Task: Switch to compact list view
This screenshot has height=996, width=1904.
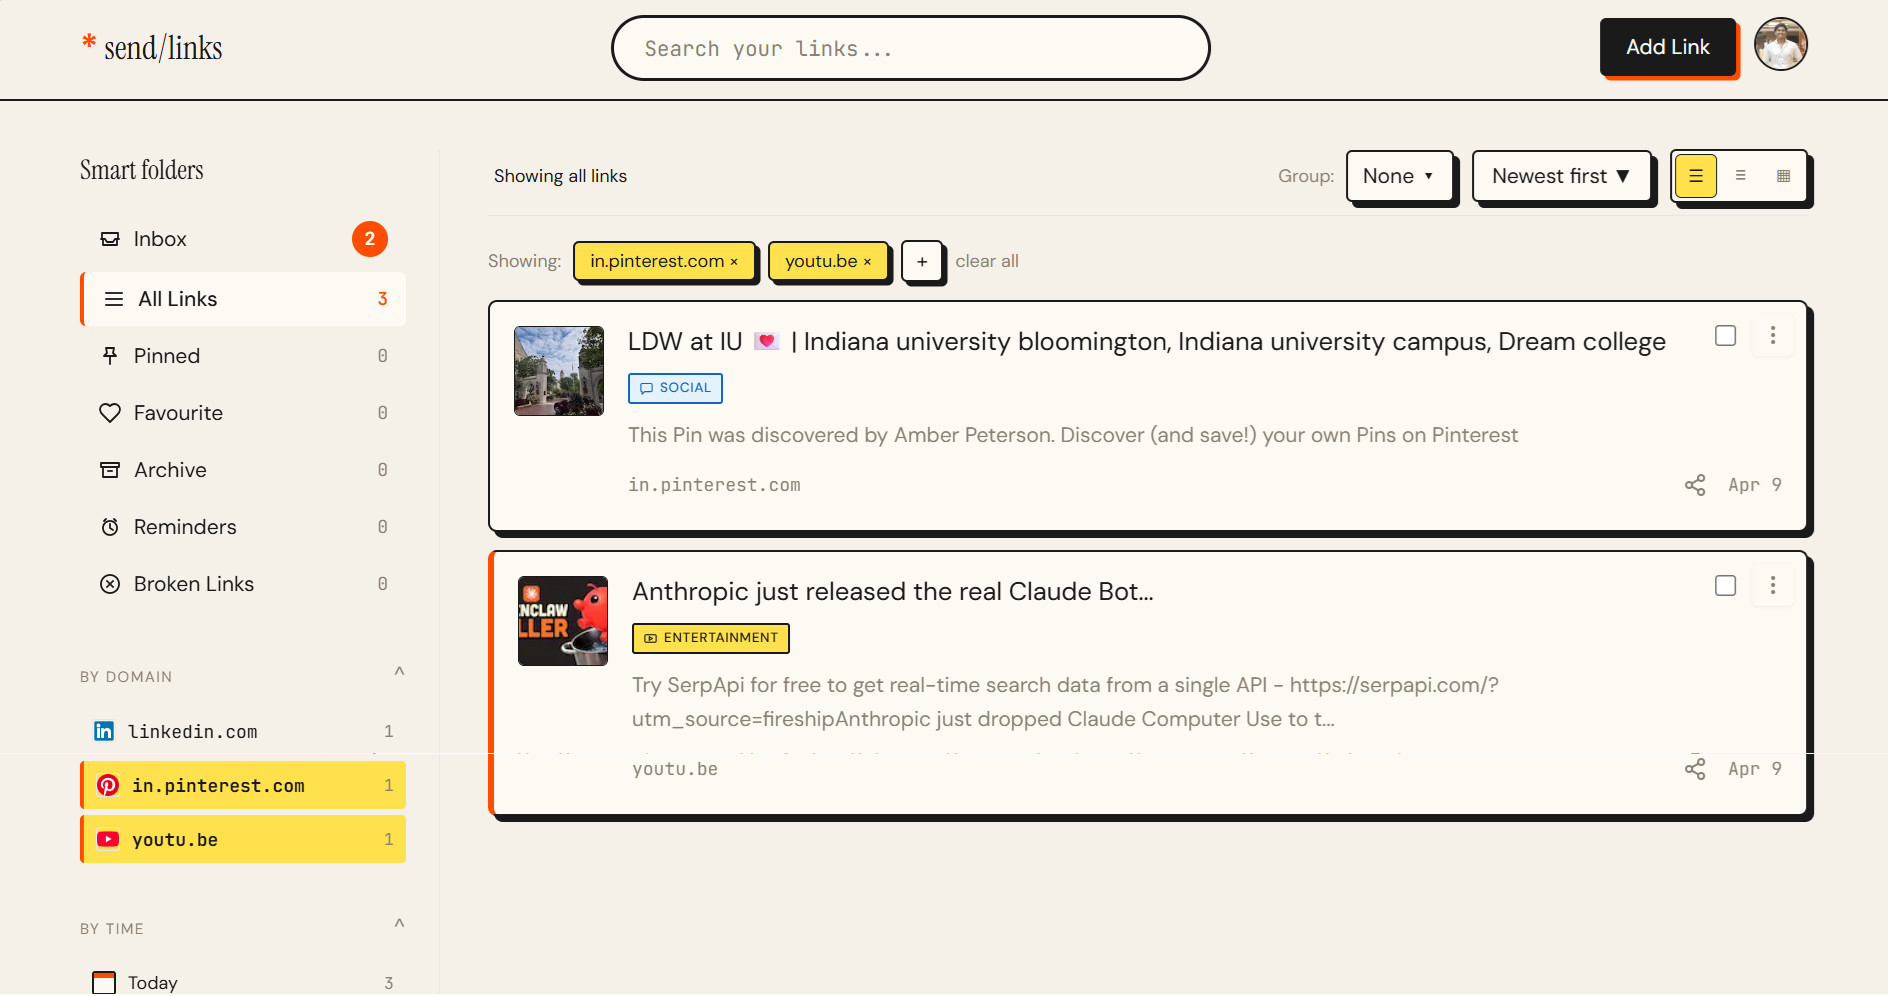Action: [x=1741, y=175]
